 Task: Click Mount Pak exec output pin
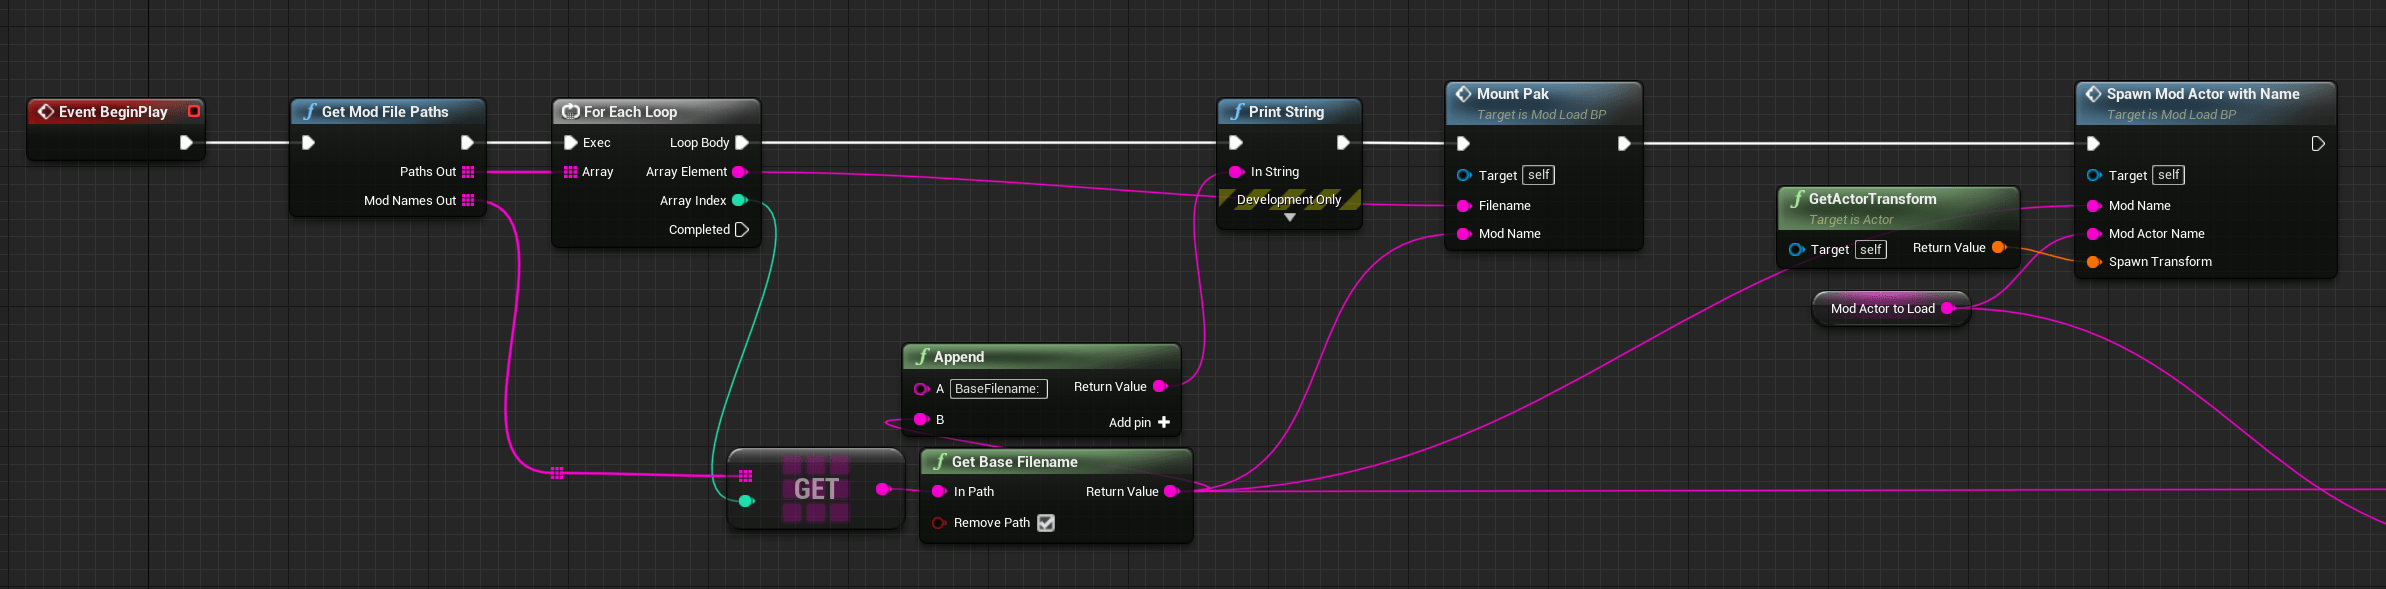(1624, 144)
